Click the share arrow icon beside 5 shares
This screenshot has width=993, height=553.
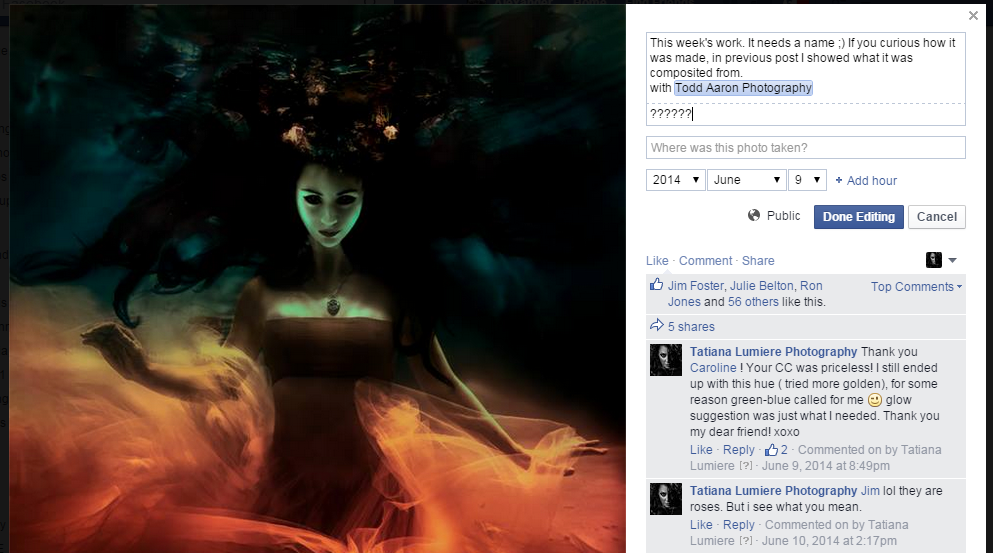pos(656,326)
